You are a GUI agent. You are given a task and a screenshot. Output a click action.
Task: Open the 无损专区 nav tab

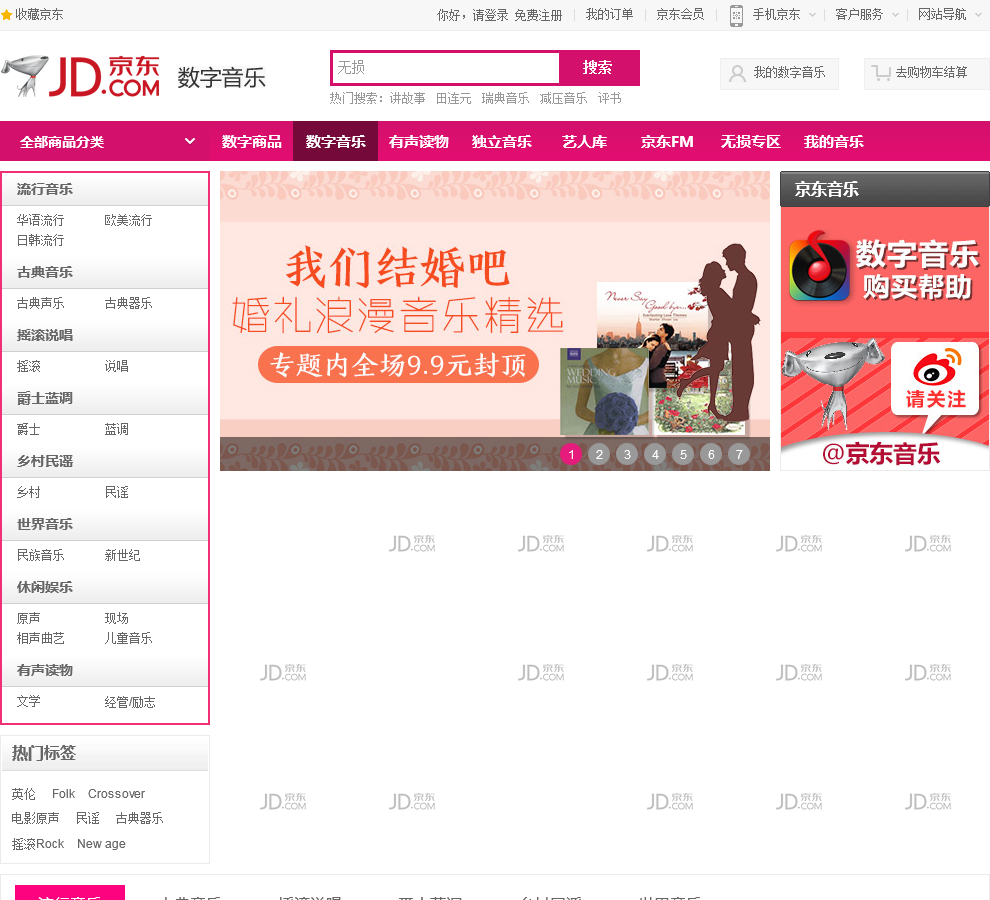[x=751, y=141]
